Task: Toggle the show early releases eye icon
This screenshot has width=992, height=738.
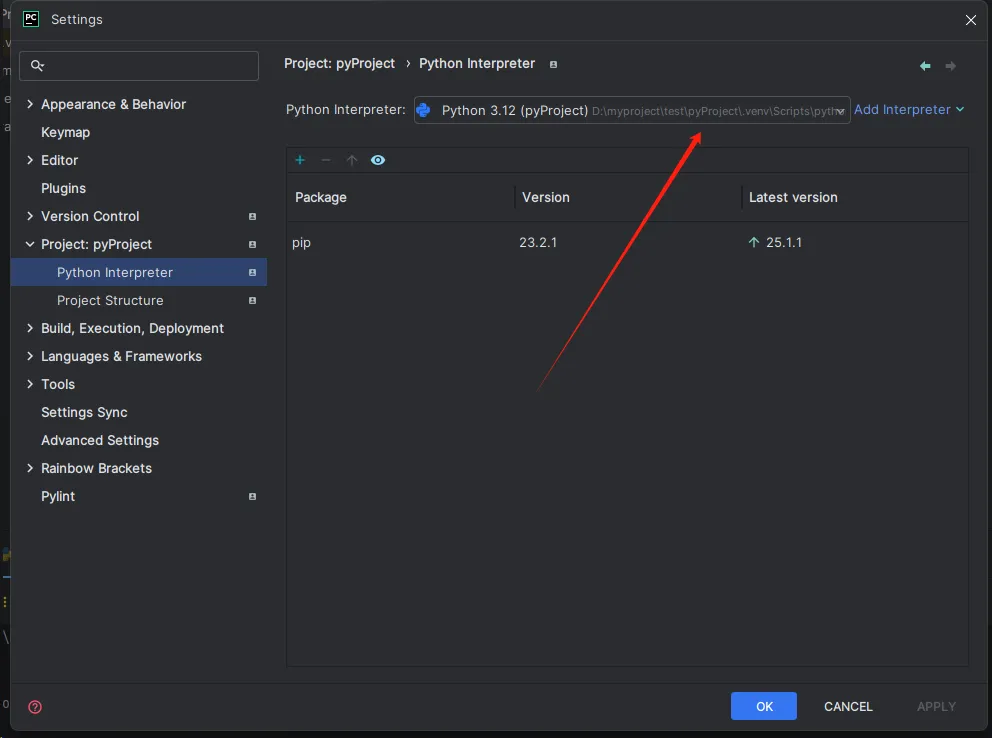Action: tap(378, 160)
